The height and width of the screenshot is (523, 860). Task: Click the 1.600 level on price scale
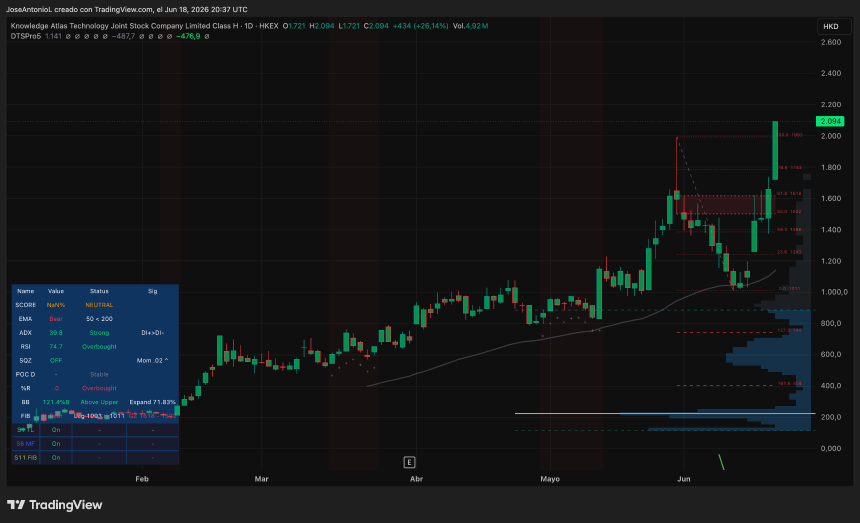[831, 198]
